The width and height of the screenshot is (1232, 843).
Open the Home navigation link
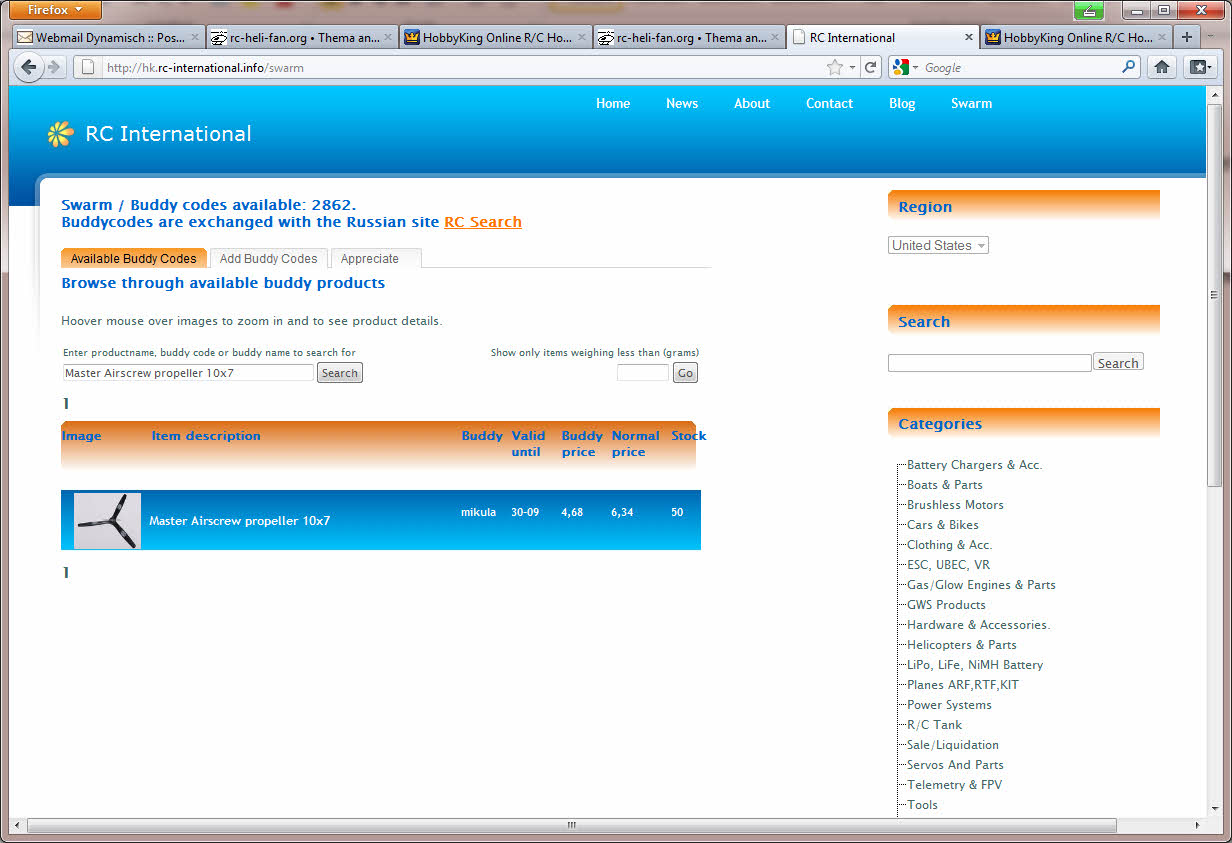coord(613,103)
